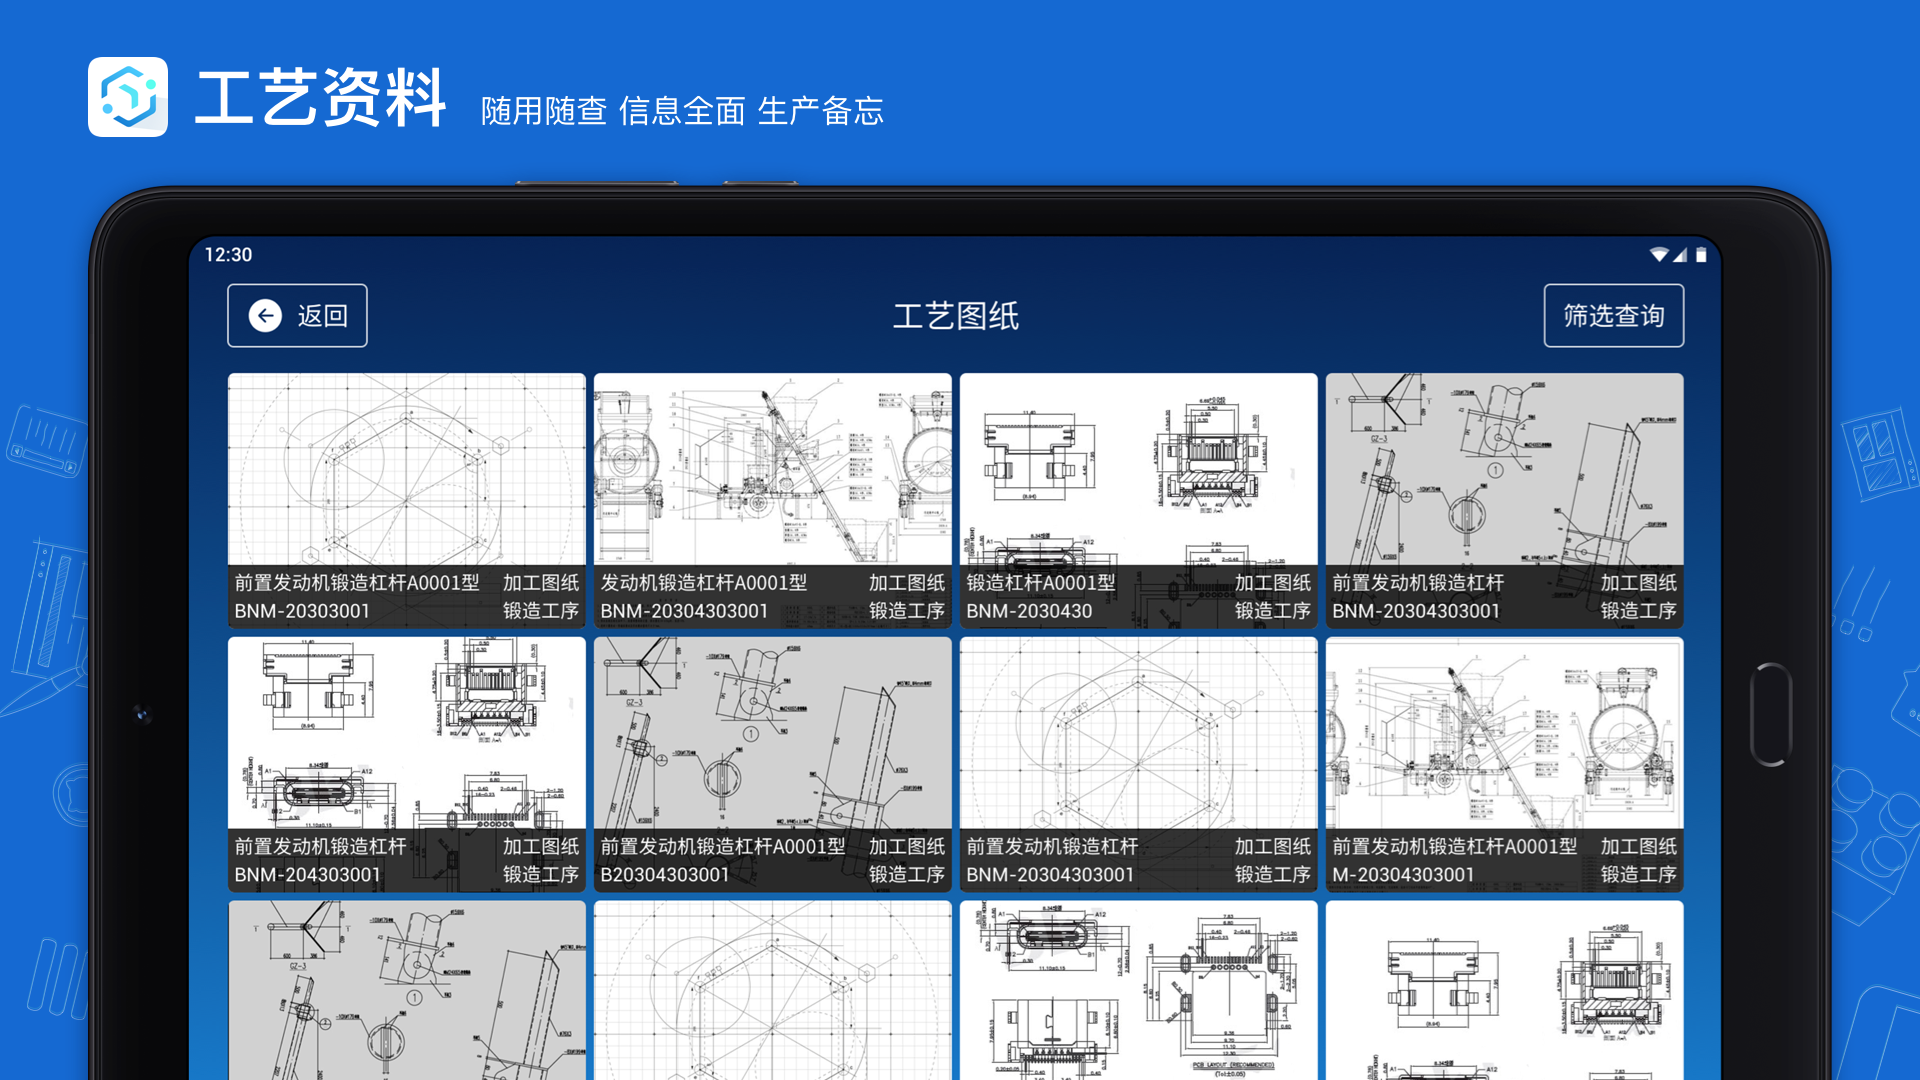The width and height of the screenshot is (1920, 1080).
Task: Click the 锻造工序 label on drawing BNM-2030430
Action: [x=1271, y=609]
